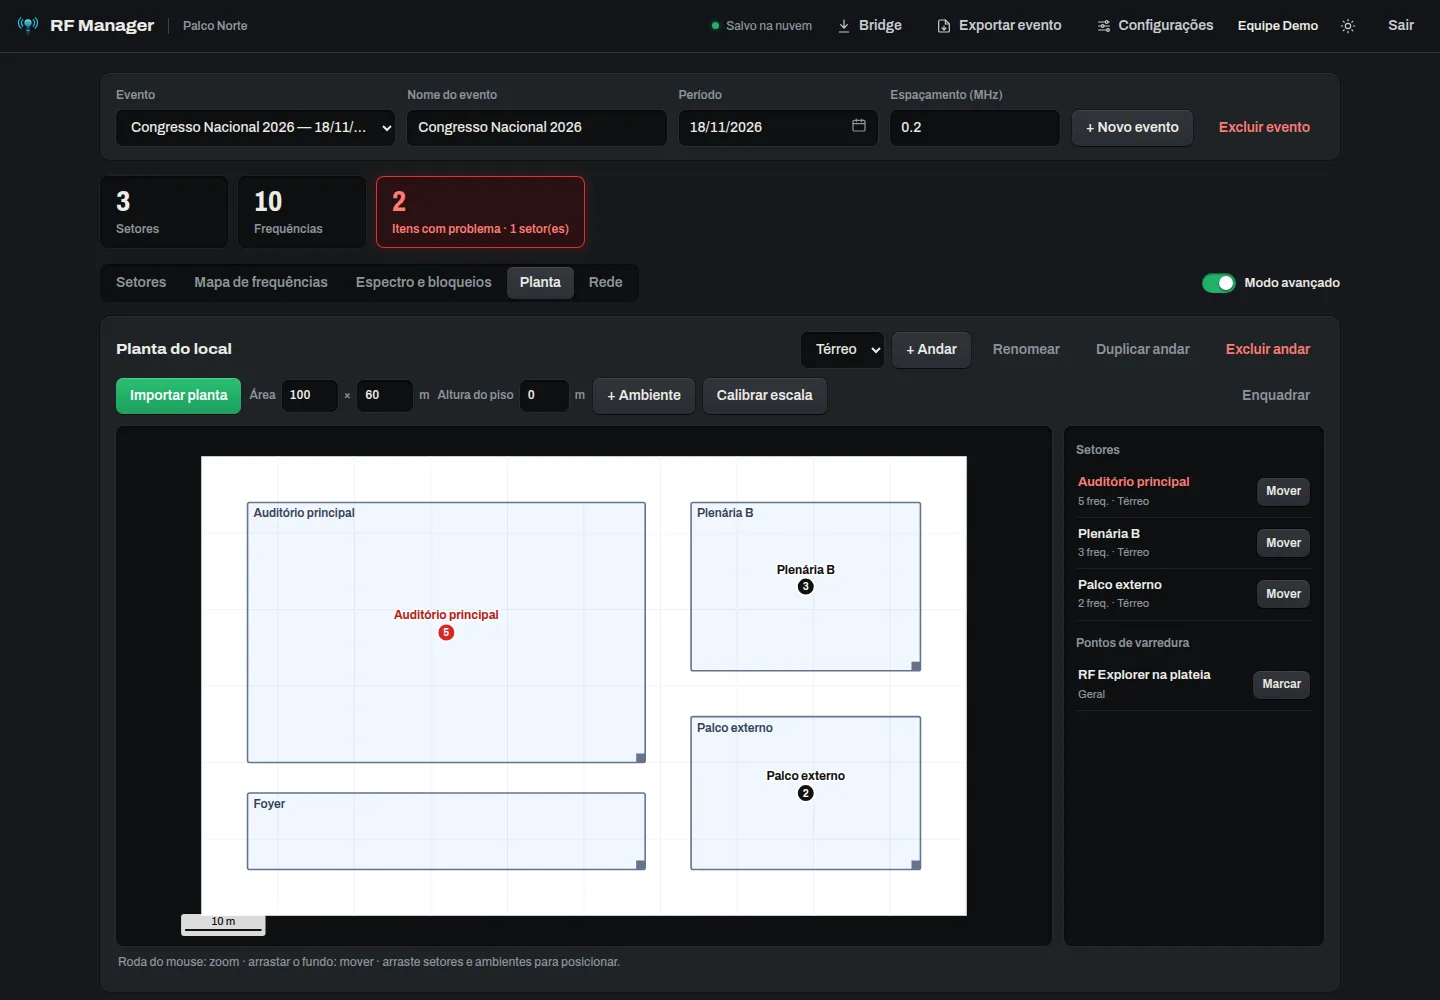Click Marcar for RF Explorer na plateia
1440x1000 pixels.
click(x=1281, y=685)
